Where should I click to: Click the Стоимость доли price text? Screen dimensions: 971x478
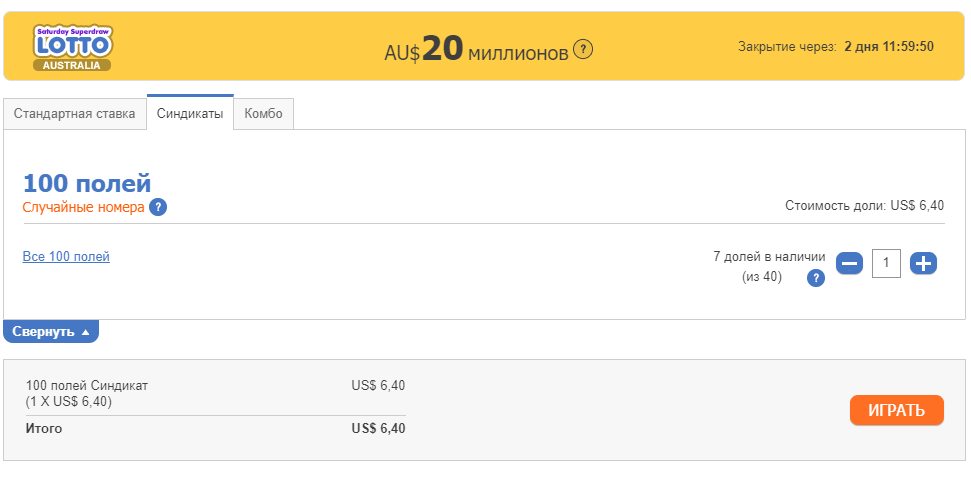864,206
